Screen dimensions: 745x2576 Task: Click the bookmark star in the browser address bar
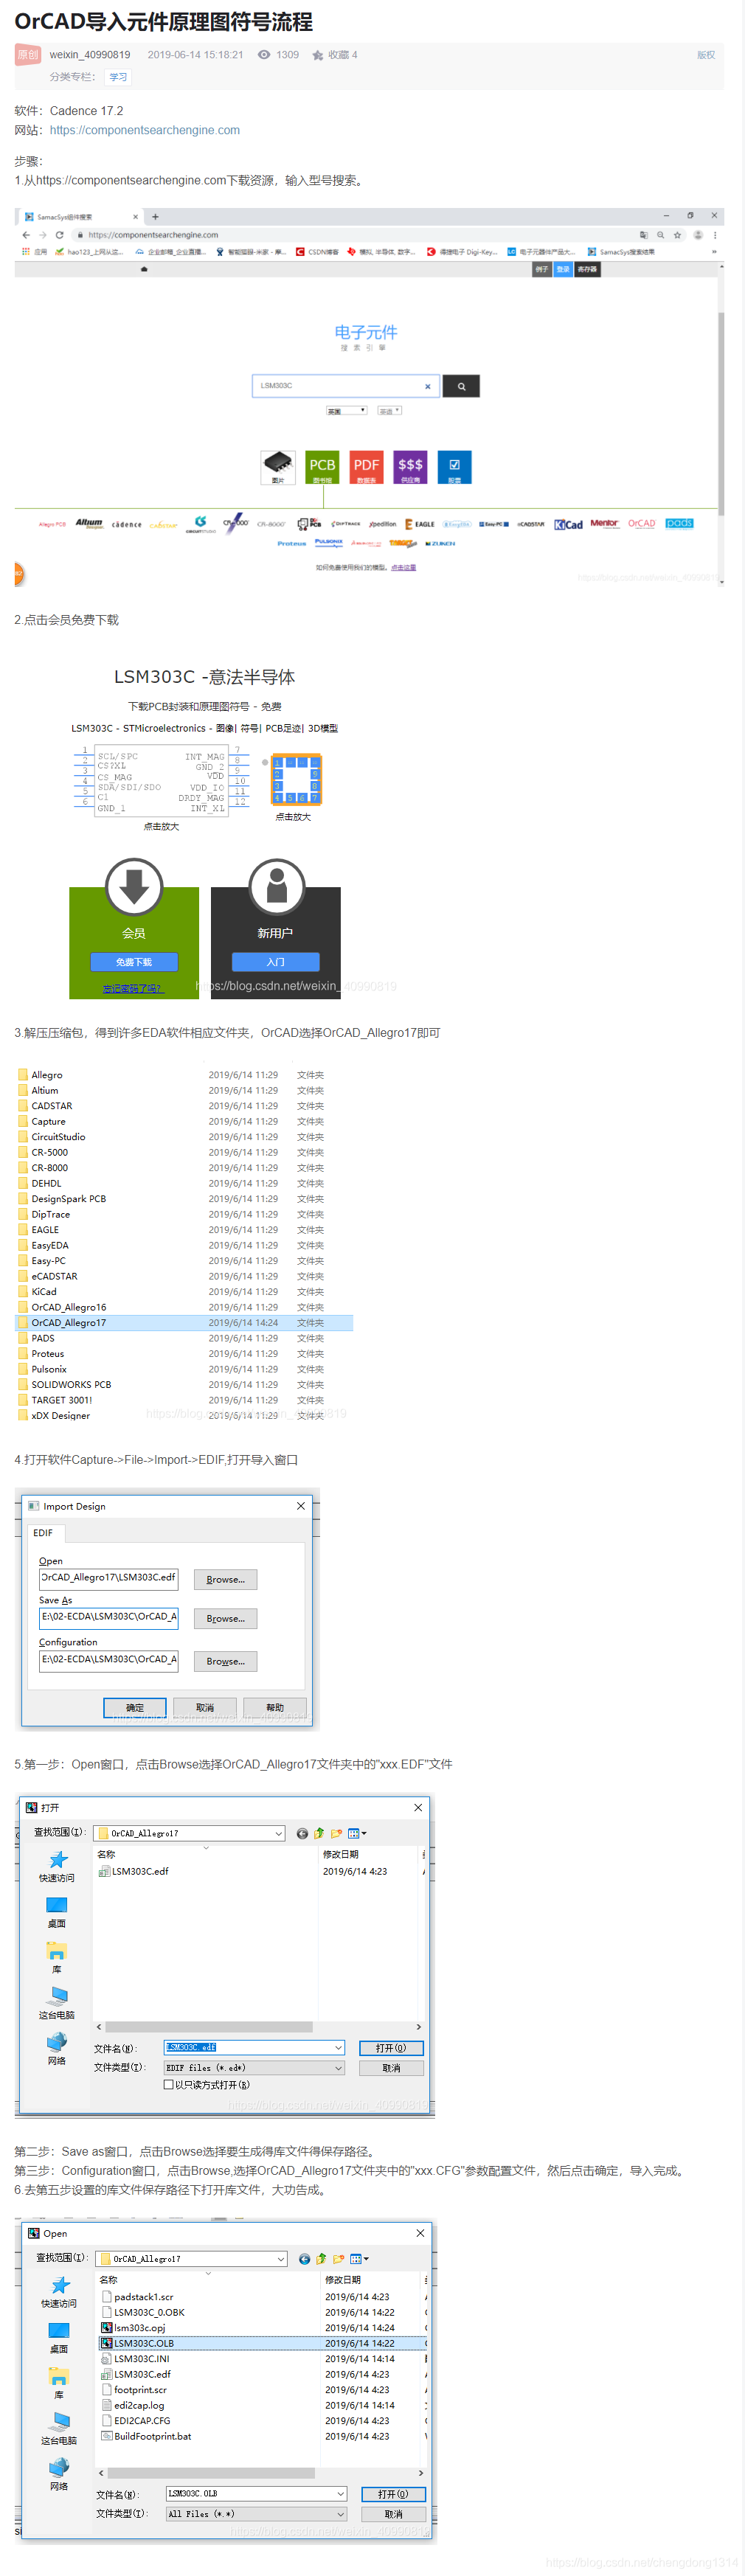tap(677, 235)
